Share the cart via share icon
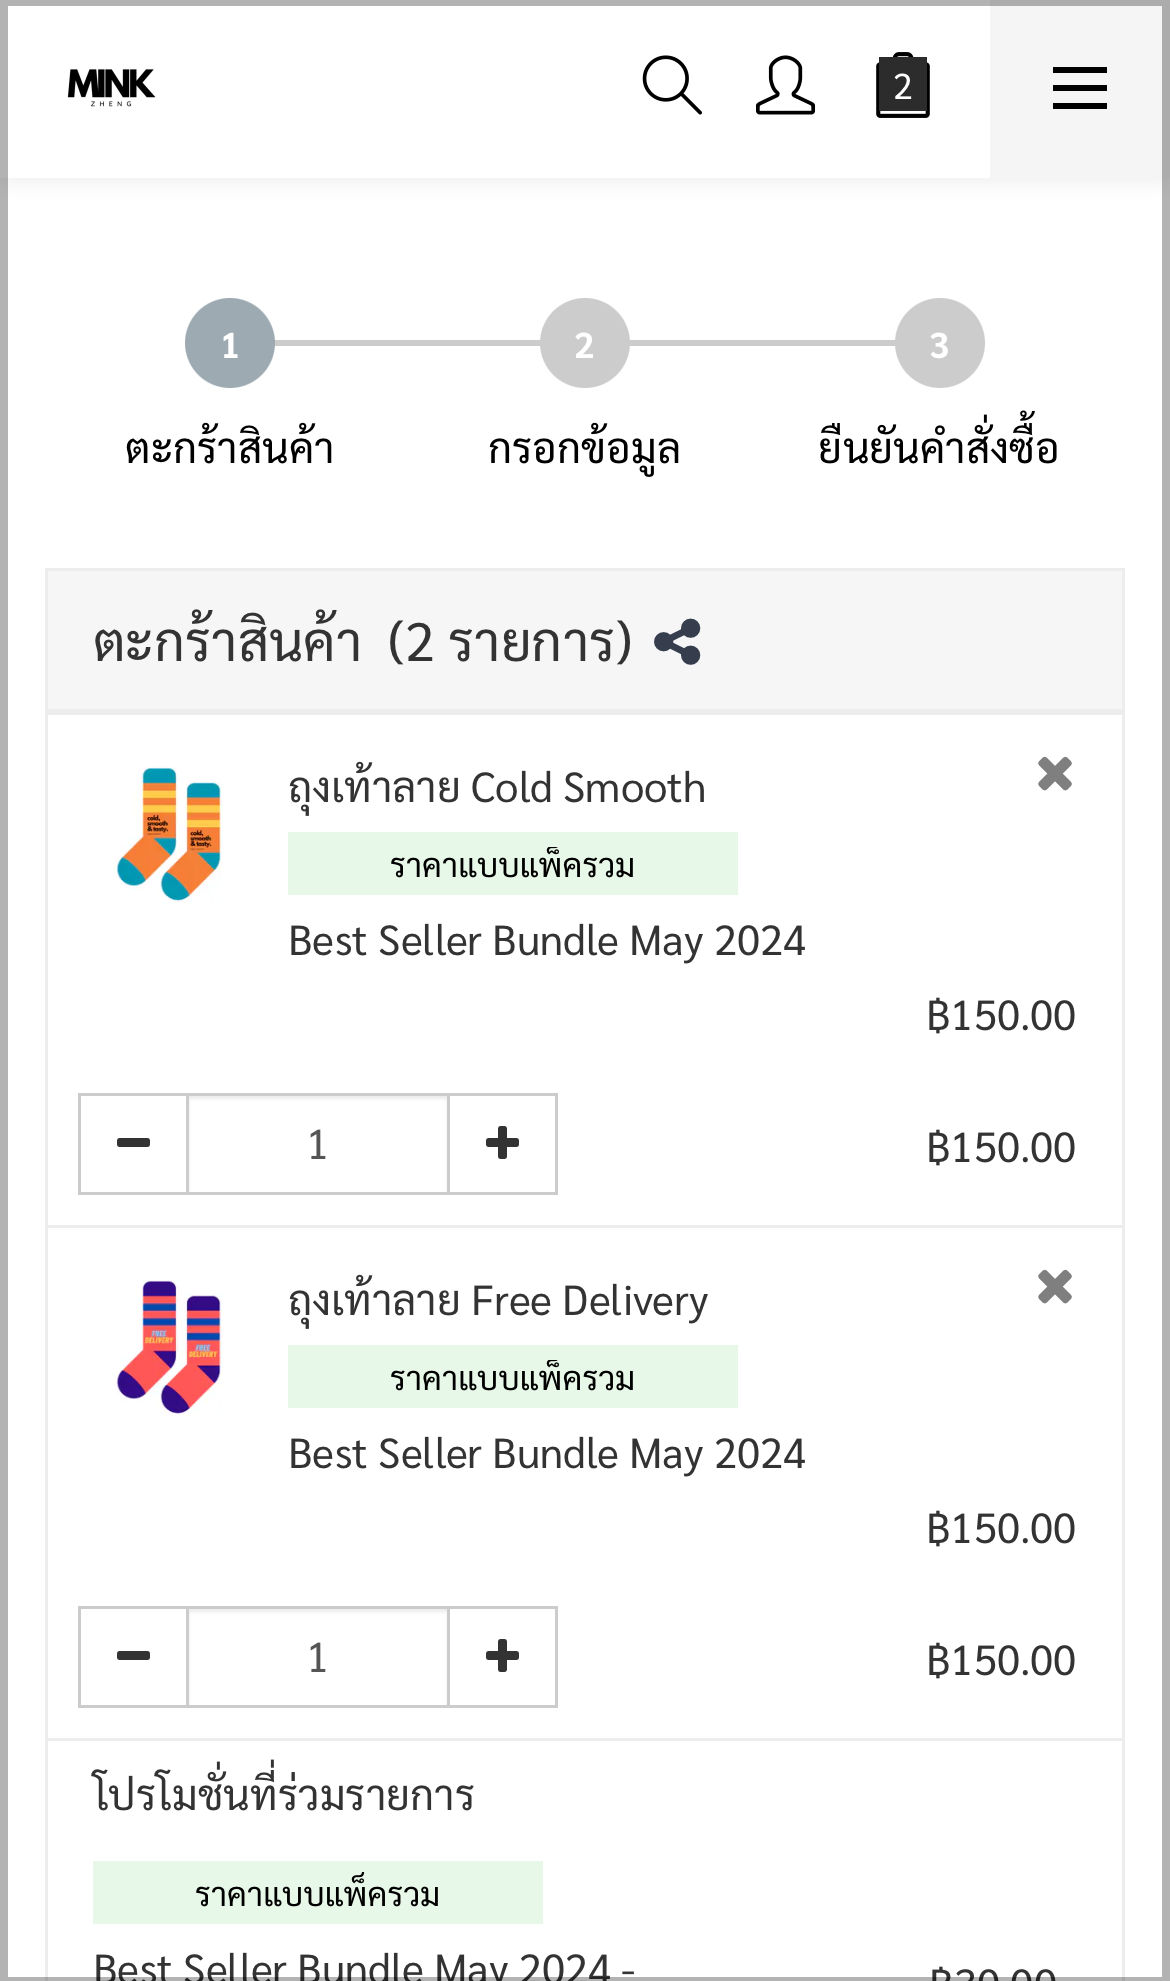 click(x=677, y=642)
